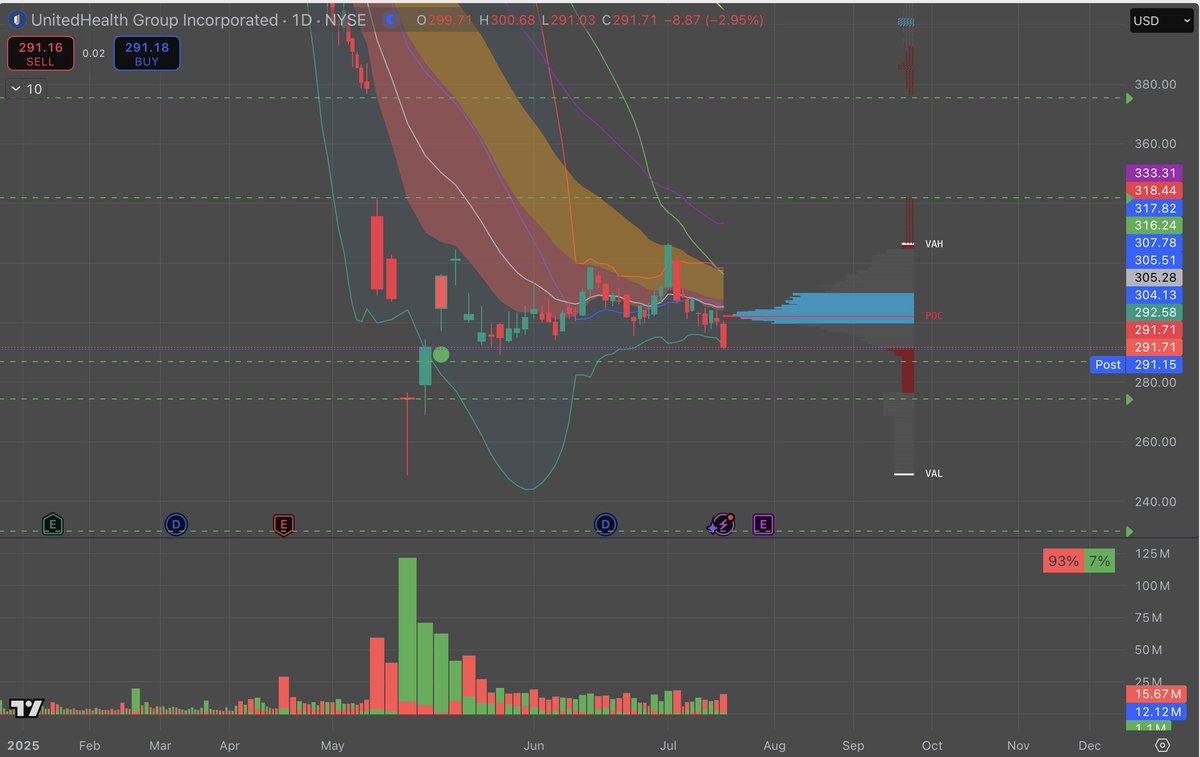Image resolution: width=1200 pixels, height=757 pixels.
Task: Click the red PDC line label
Action: pos(934,316)
